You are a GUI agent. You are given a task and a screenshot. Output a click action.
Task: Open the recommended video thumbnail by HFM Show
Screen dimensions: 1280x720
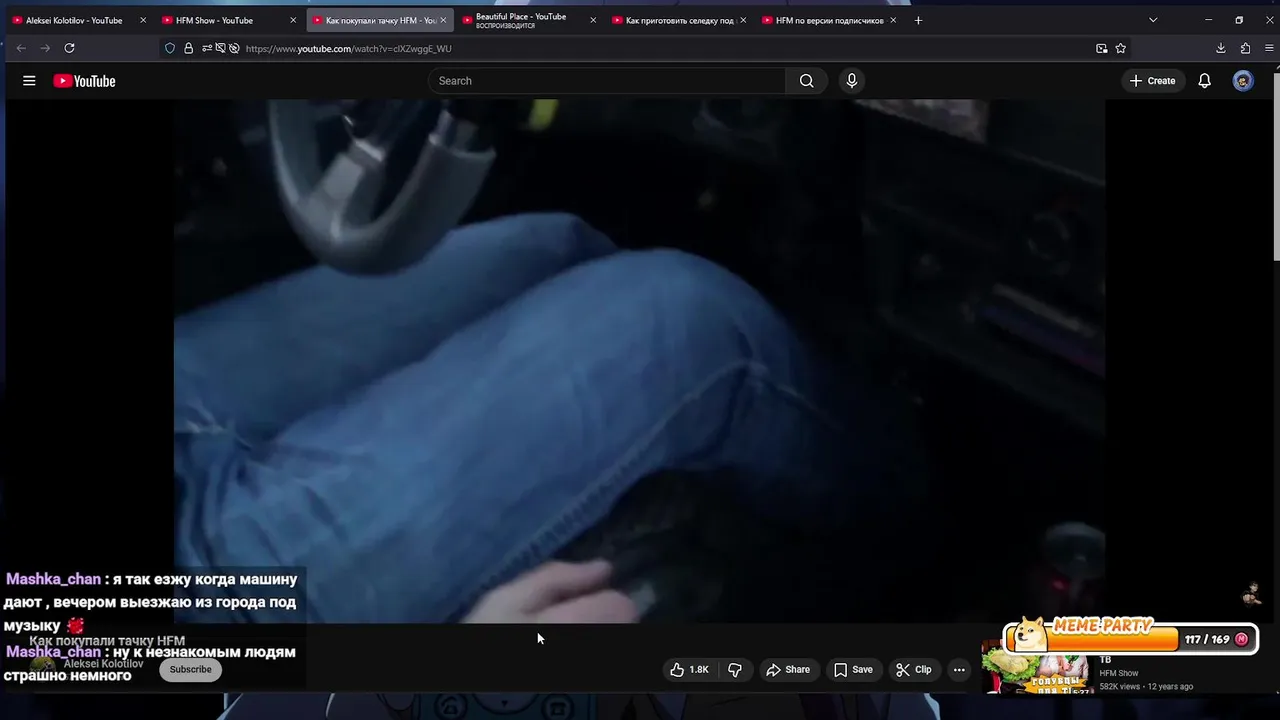coord(1036,670)
